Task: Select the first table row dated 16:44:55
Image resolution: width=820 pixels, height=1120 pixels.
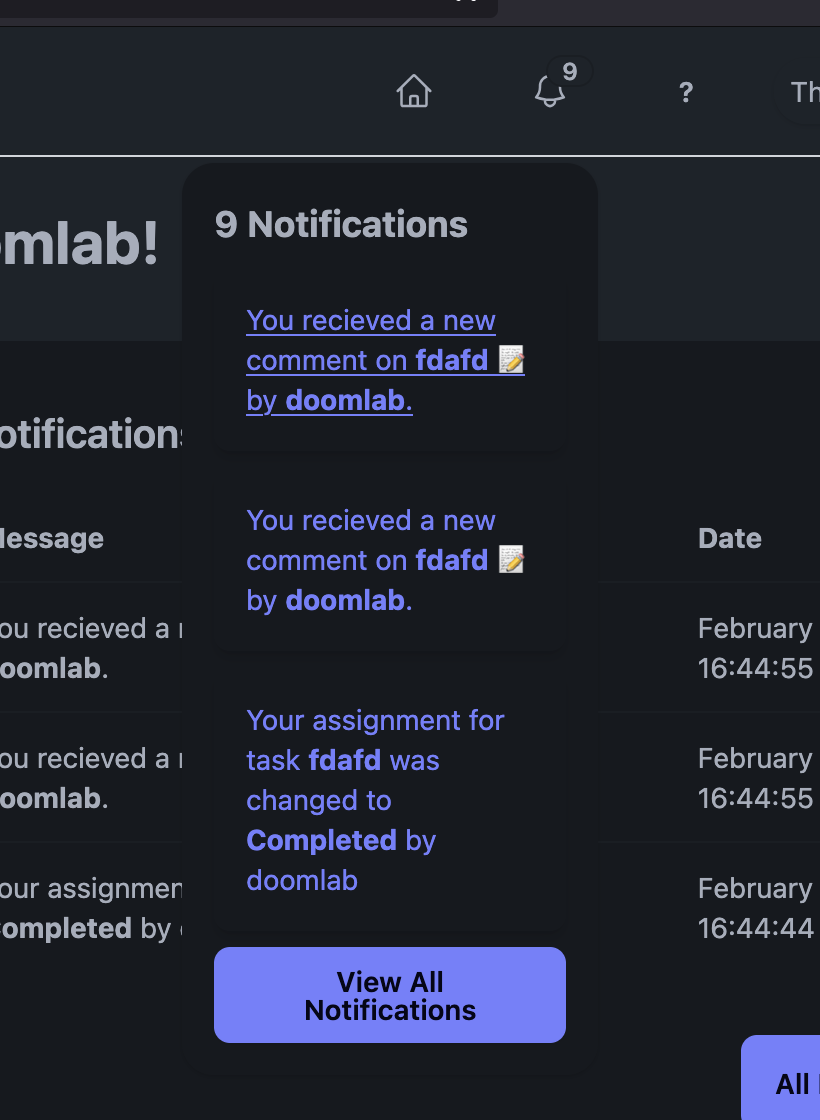Action: pyautogui.click(x=755, y=648)
